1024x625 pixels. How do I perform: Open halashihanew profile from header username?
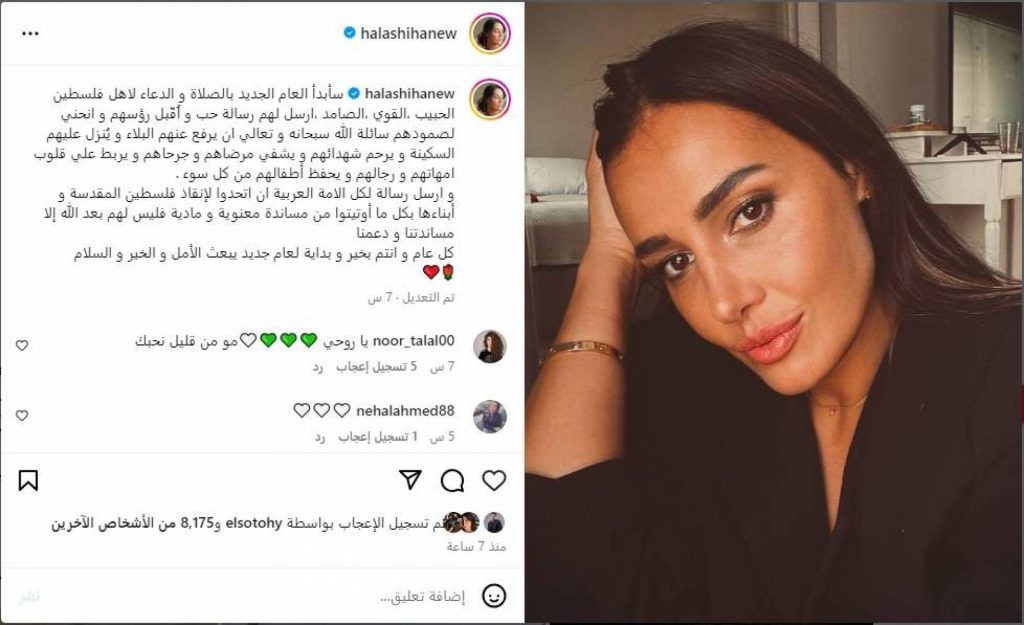pos(408,33)
